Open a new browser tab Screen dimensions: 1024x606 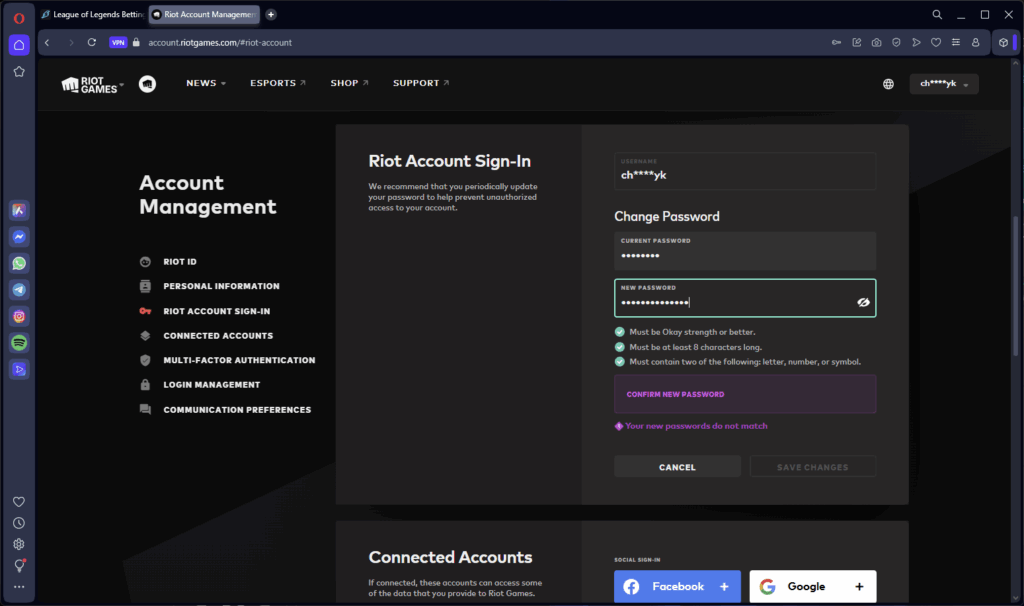pos(271,14)
